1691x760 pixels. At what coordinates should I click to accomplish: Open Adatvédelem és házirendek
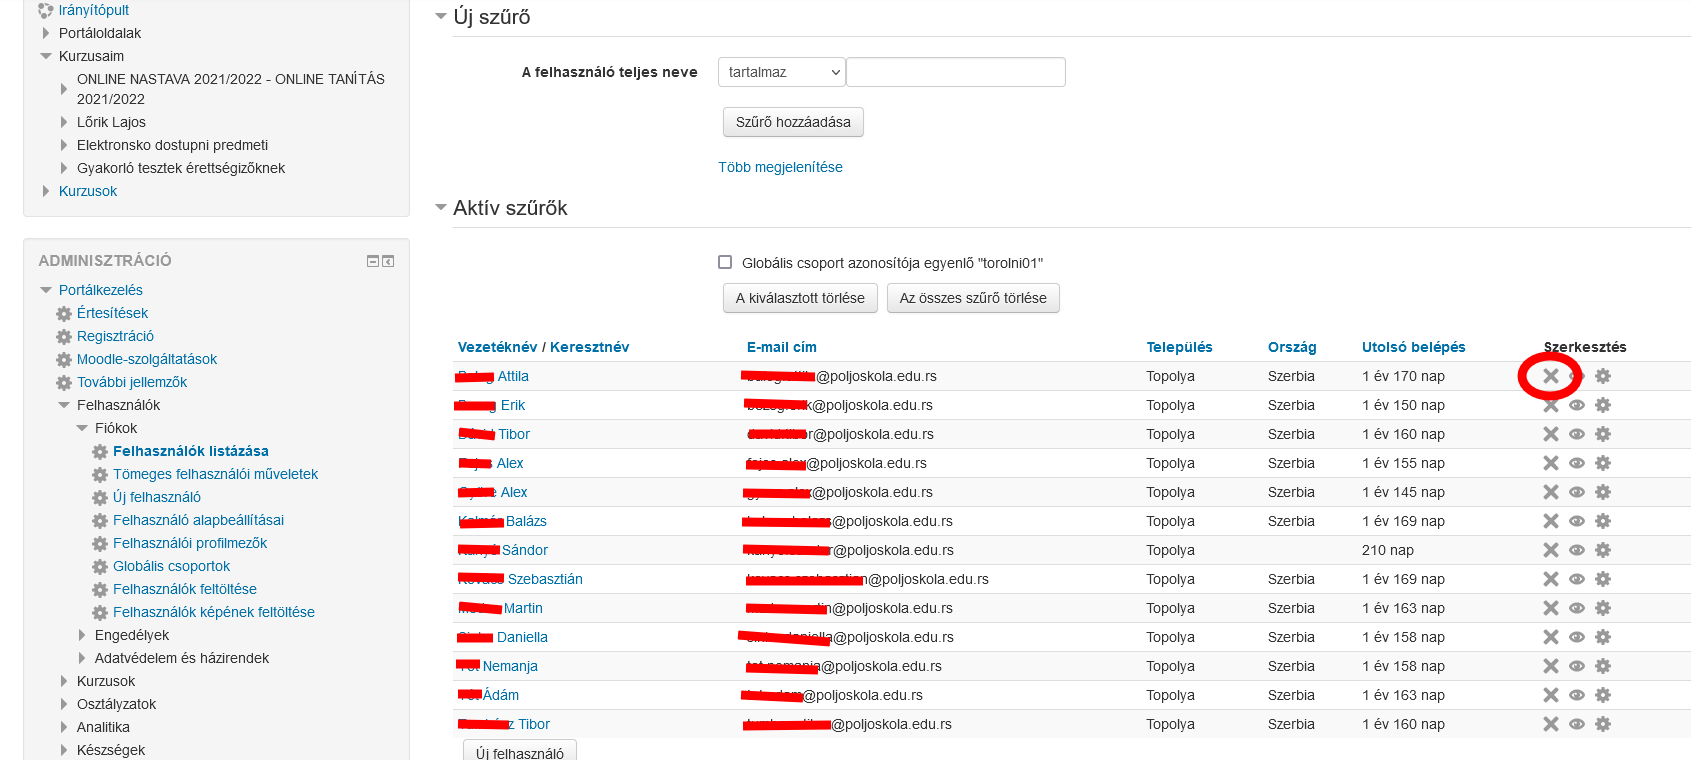click(x=182, y=658)
